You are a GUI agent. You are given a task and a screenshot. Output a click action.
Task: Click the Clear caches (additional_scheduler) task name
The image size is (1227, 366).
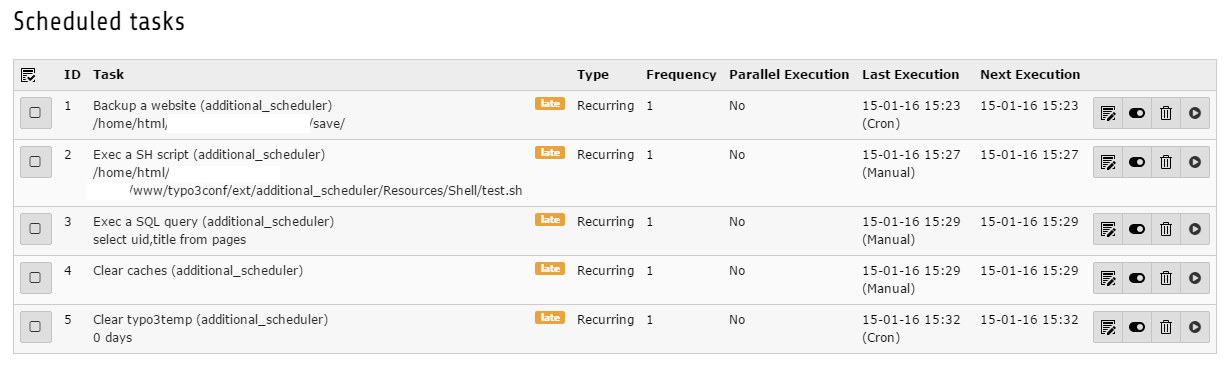click(198, 271)
